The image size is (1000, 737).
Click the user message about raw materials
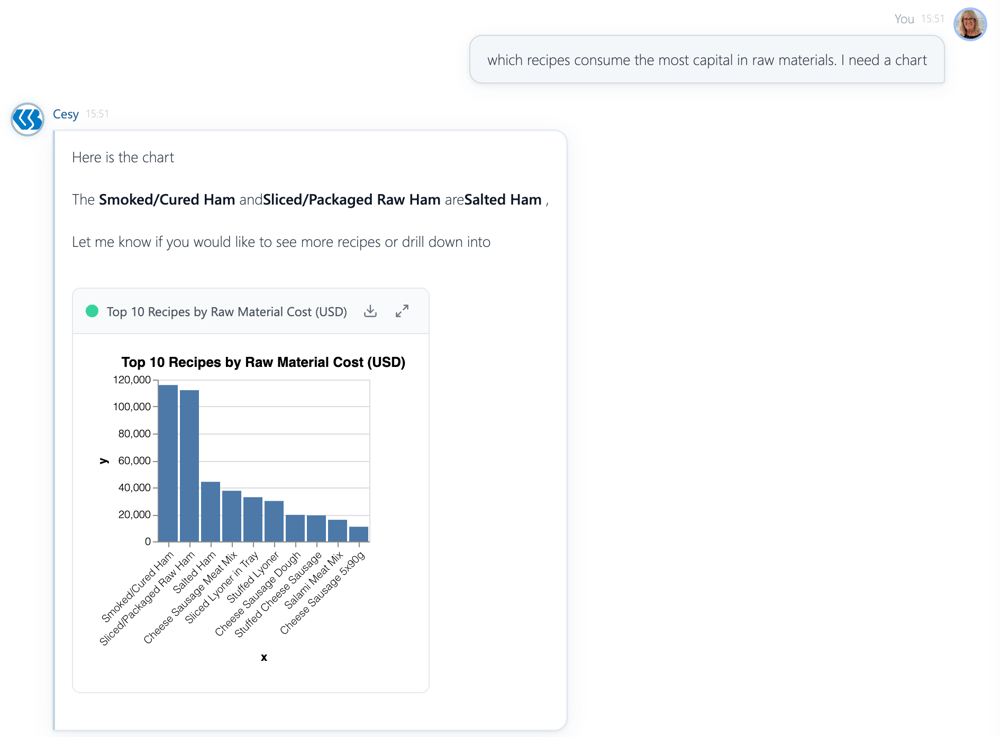coord(707,60)
